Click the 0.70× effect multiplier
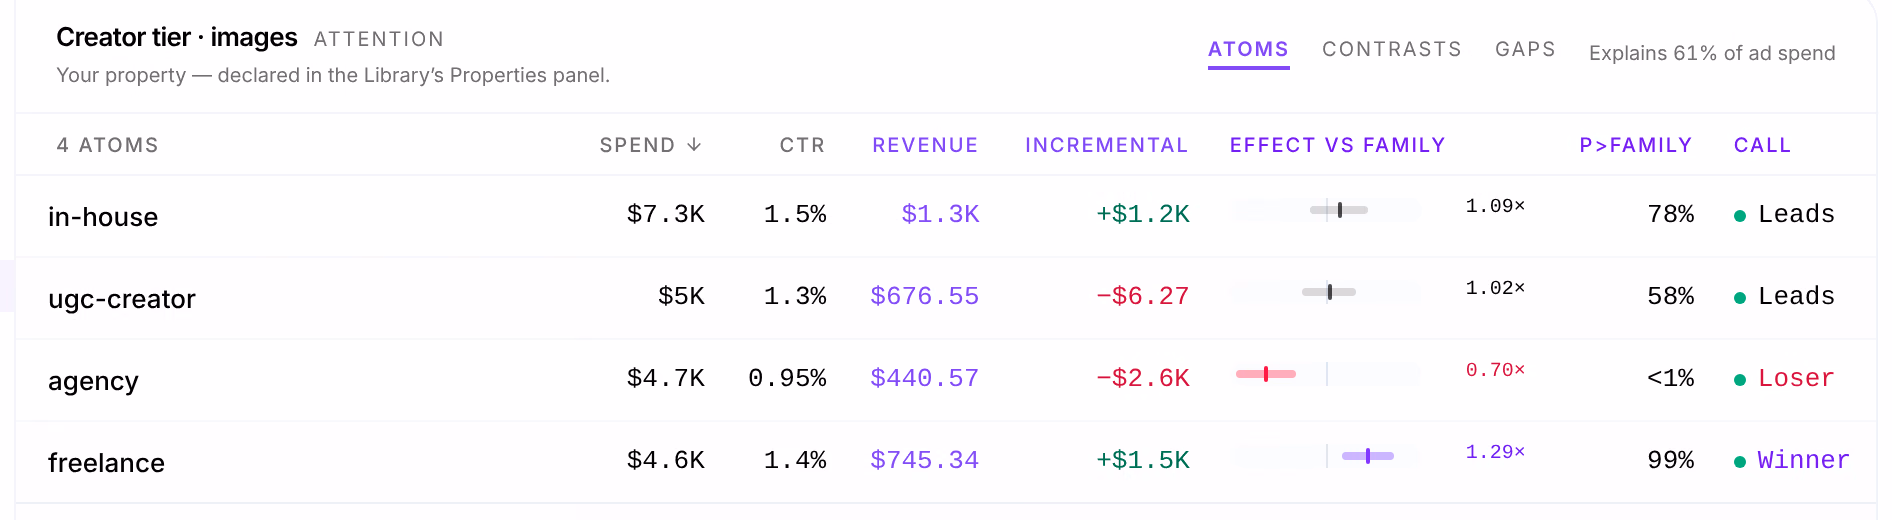 click(1495, 370)
